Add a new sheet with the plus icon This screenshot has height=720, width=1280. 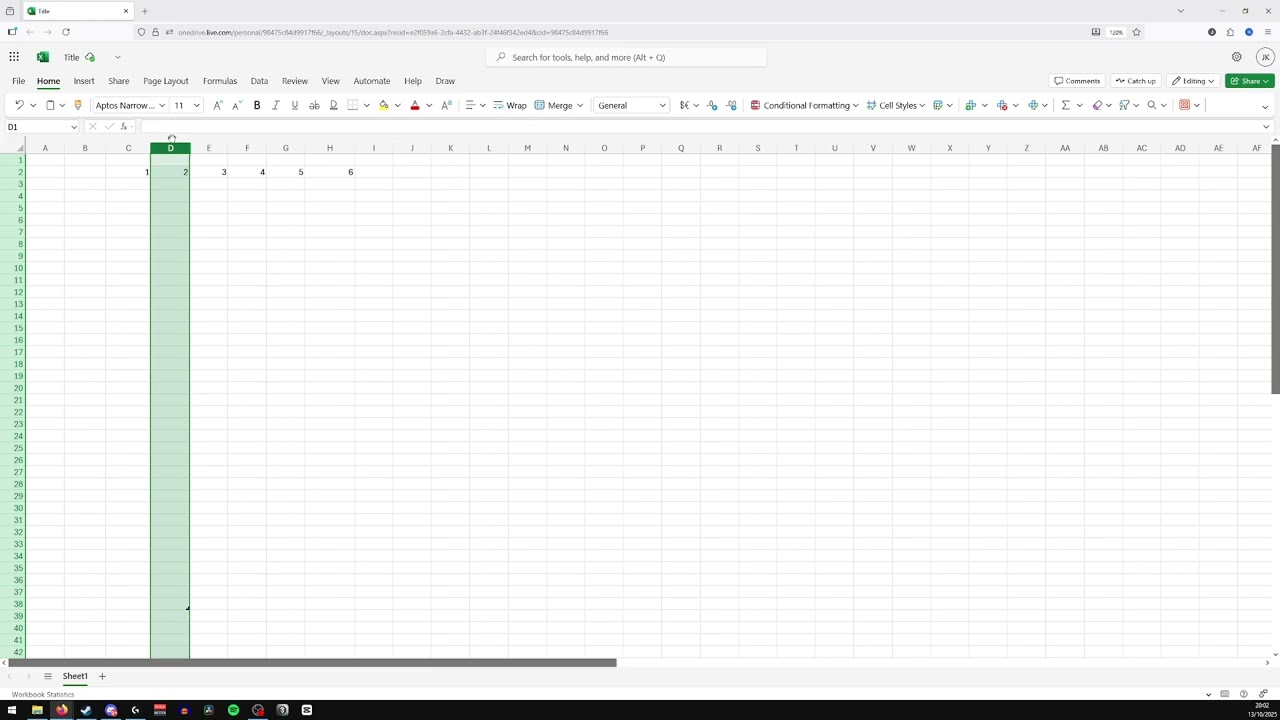pos(101,676)
